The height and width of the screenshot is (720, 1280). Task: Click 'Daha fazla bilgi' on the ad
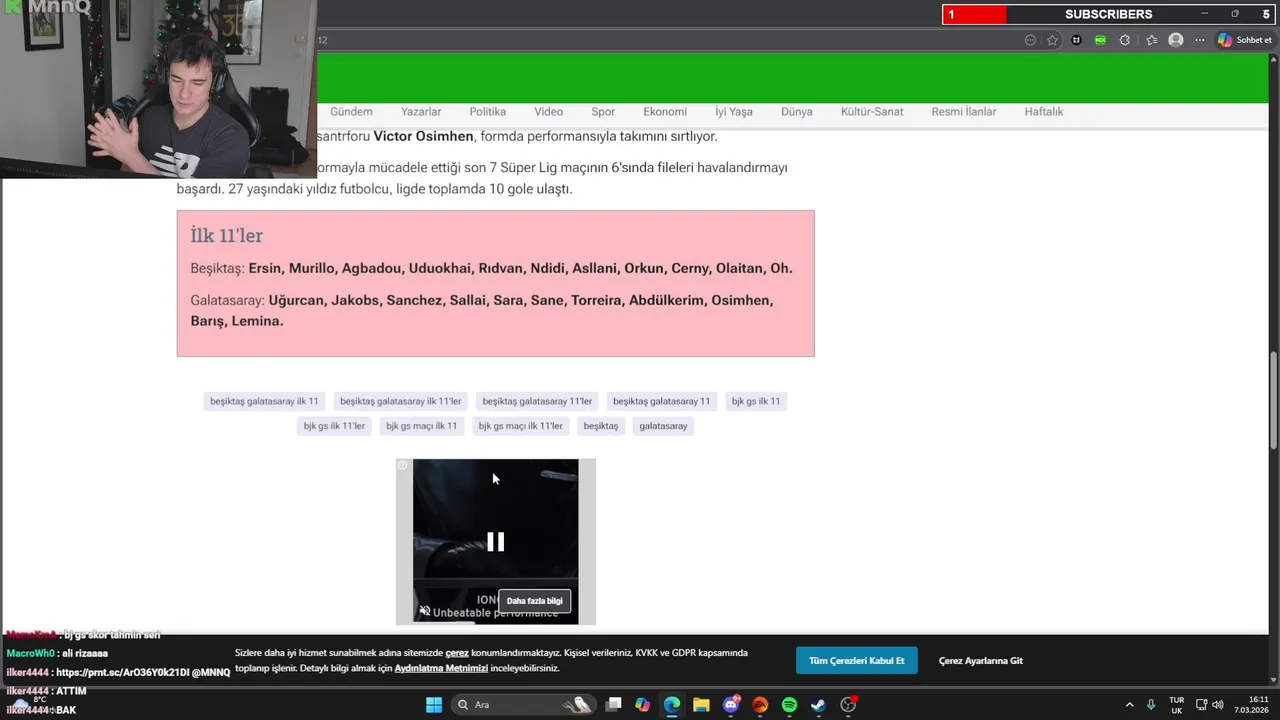(535, 601)
